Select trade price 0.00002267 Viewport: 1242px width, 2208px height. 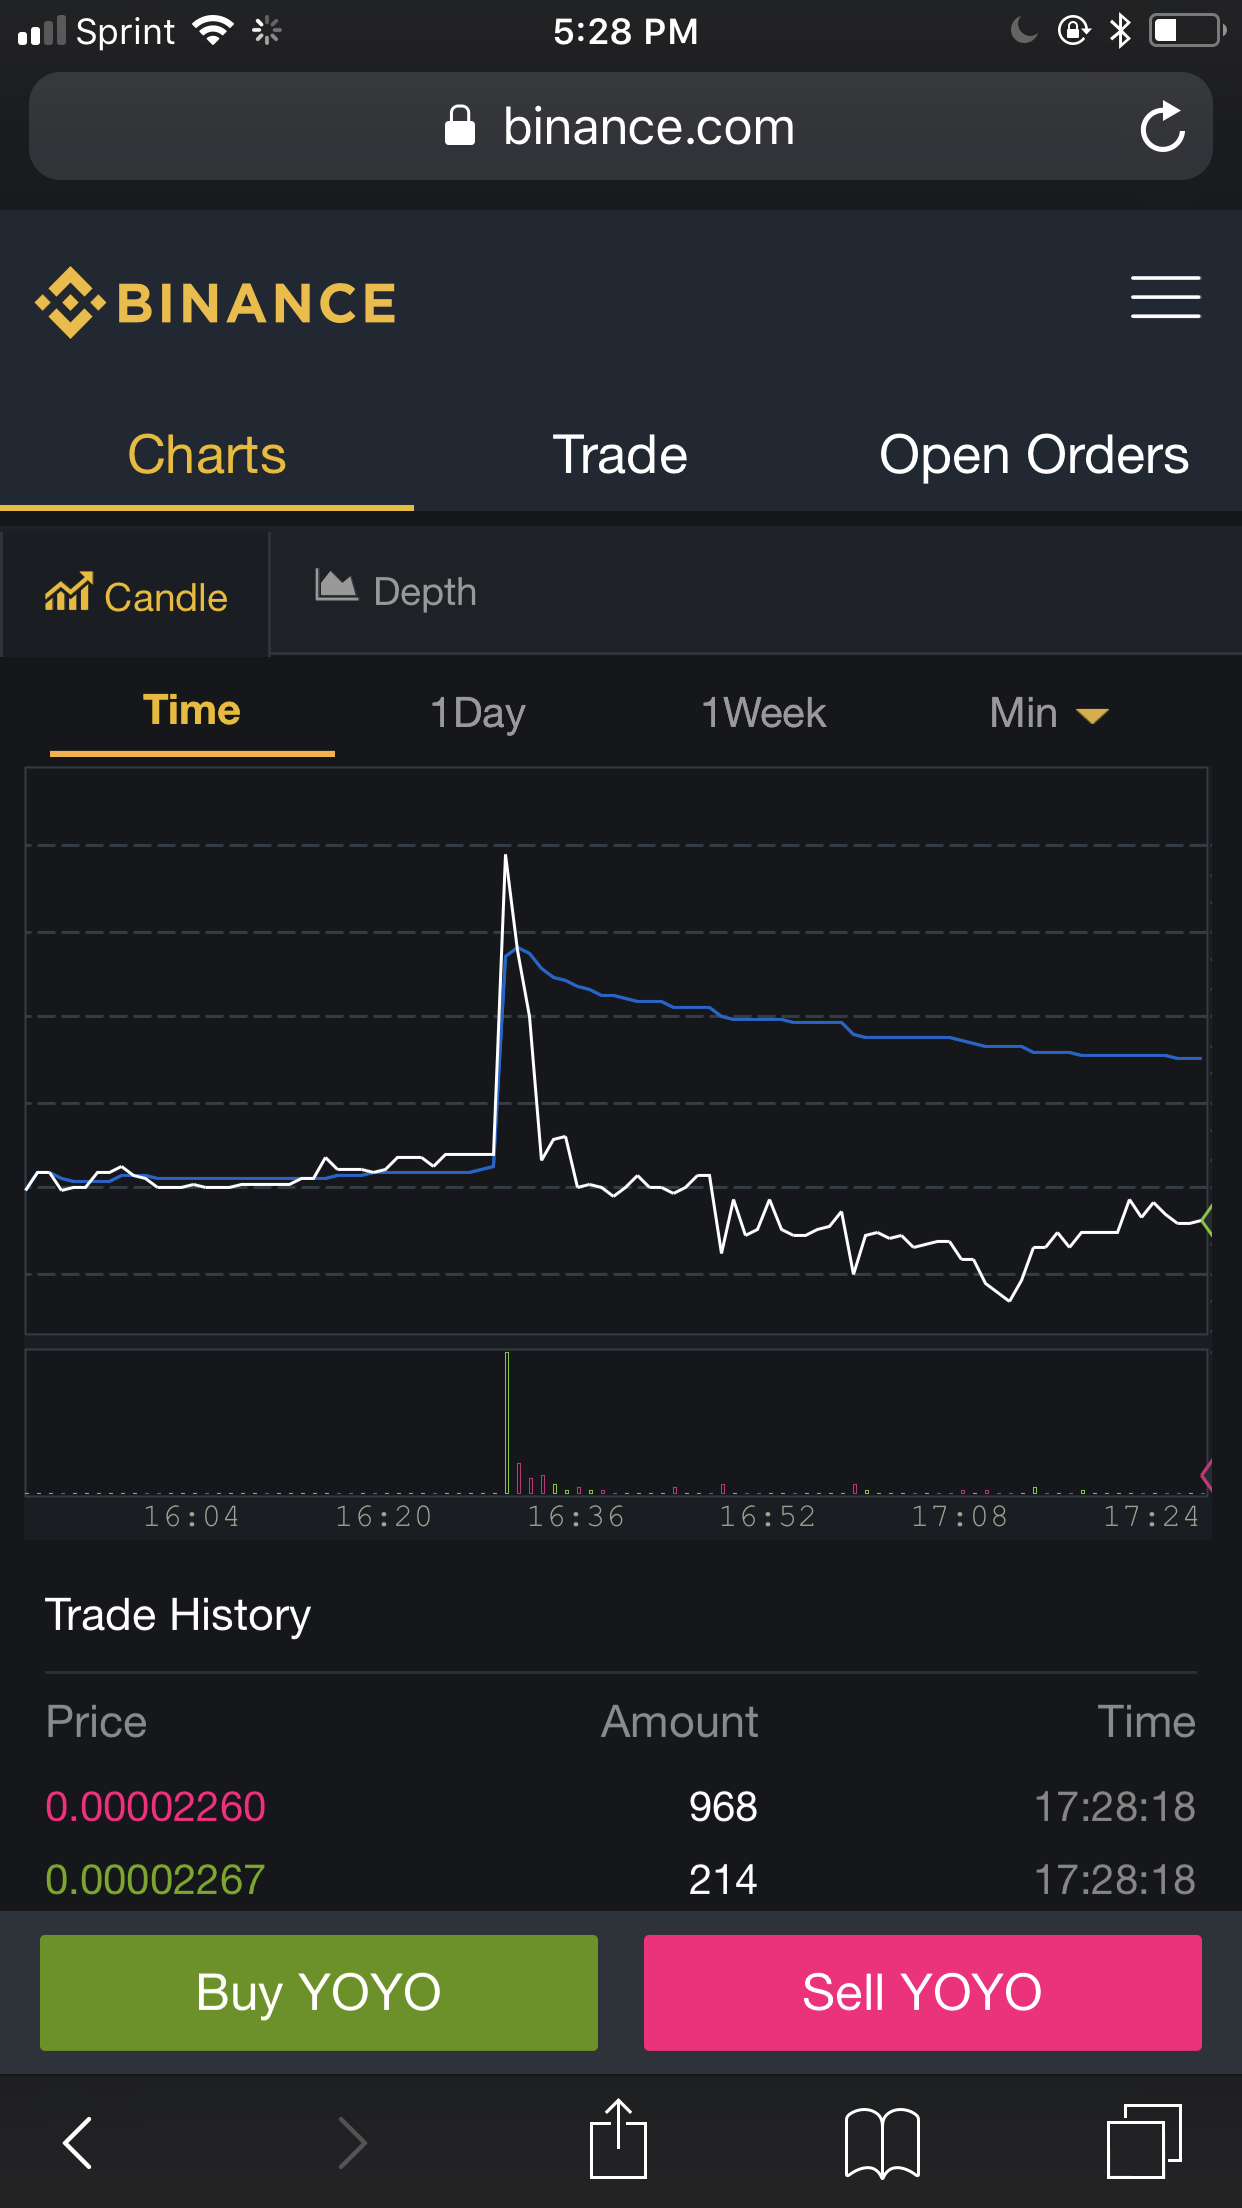(156, 1879)
